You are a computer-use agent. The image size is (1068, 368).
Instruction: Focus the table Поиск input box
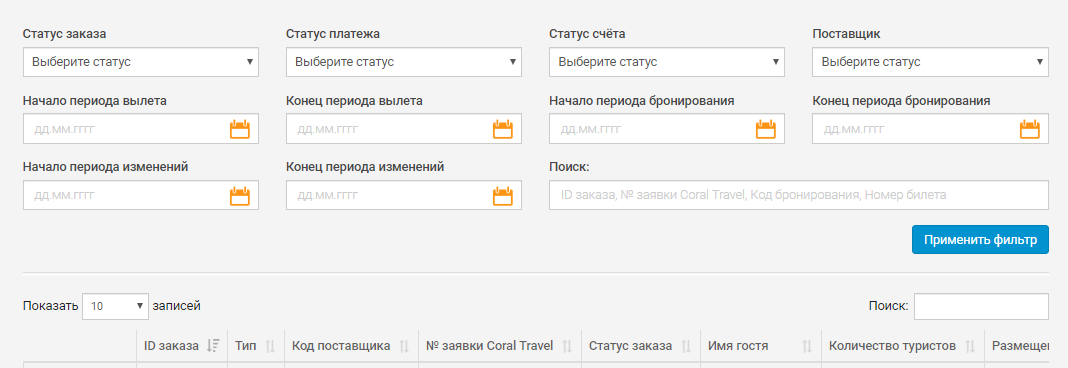981,307
